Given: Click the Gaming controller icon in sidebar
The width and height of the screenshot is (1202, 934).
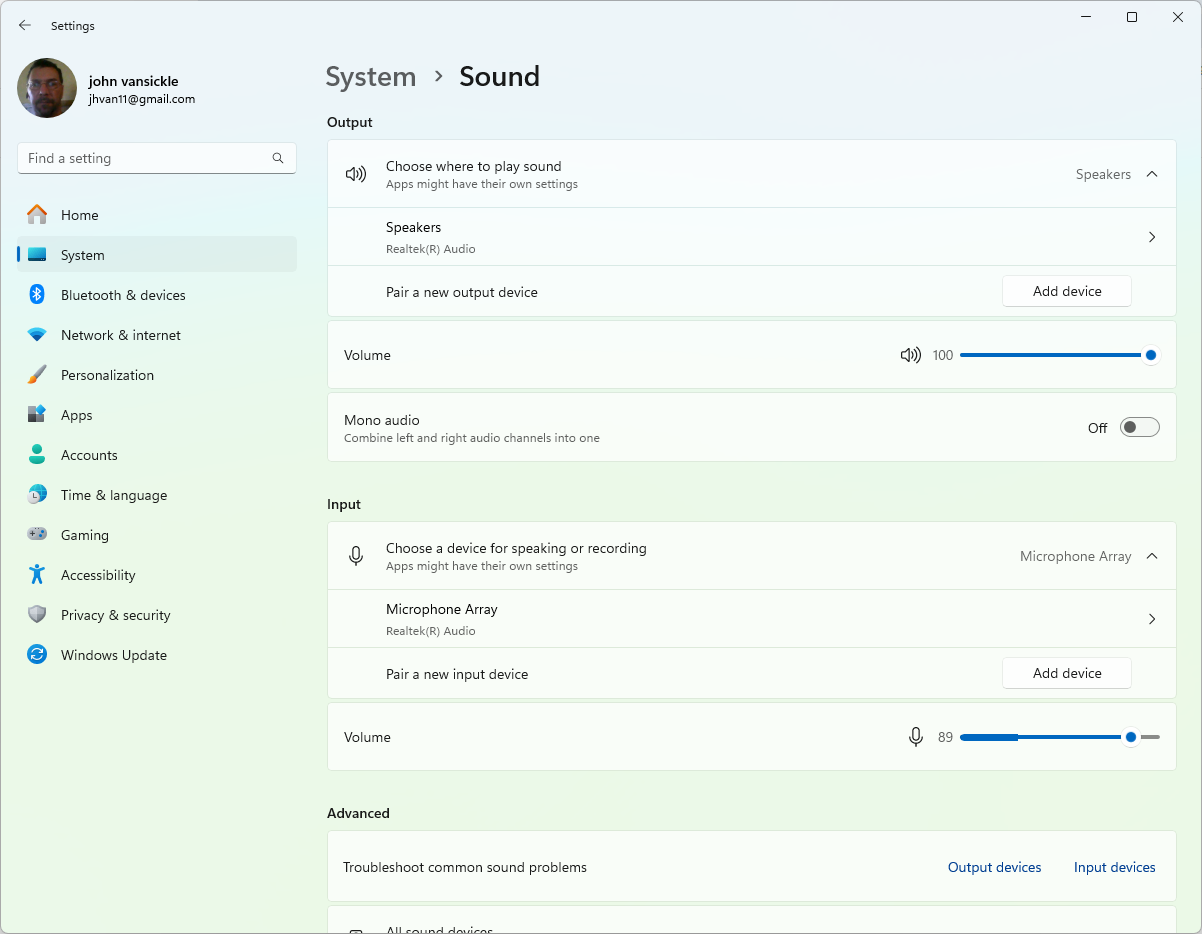Looking at the screenshot, I should pyautogui.click(x=37, y=534).
